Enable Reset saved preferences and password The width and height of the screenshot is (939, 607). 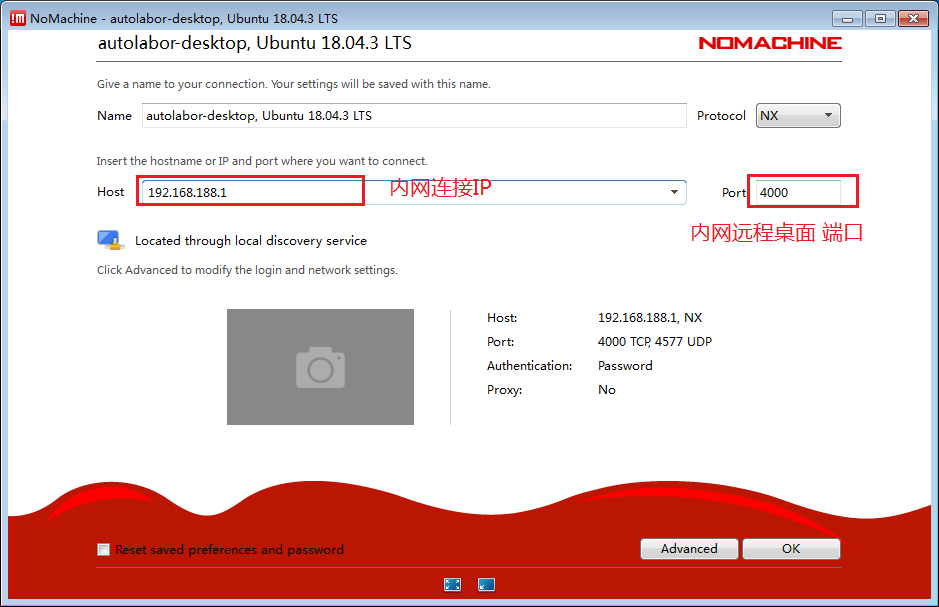103,549
